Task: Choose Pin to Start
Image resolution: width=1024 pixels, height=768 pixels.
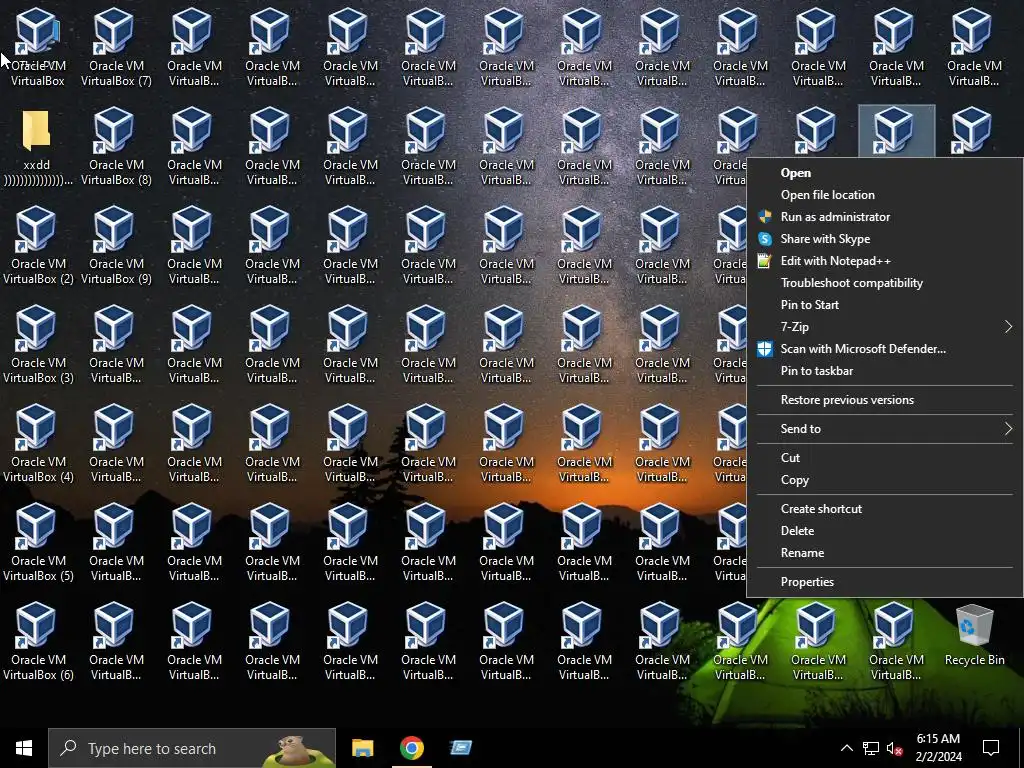Action: 885,304
